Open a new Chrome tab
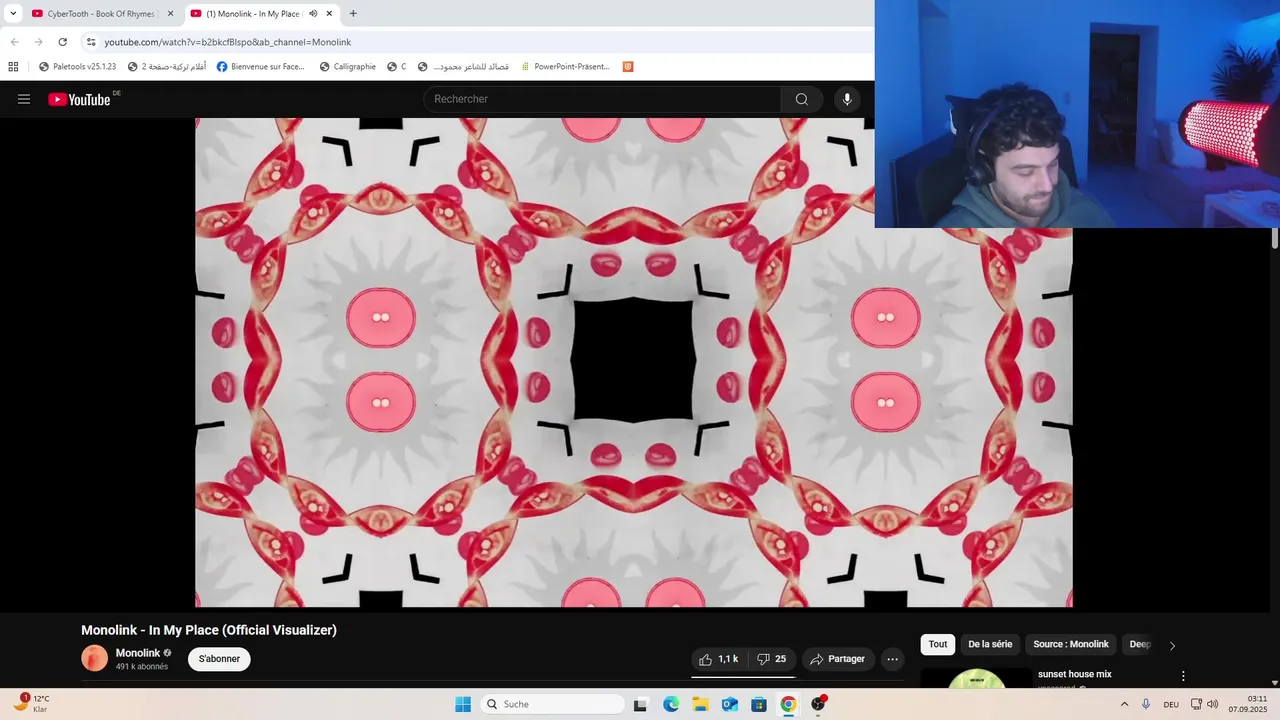The width and height of the screenshot is (1280, 720). click(x=353, y=14)
